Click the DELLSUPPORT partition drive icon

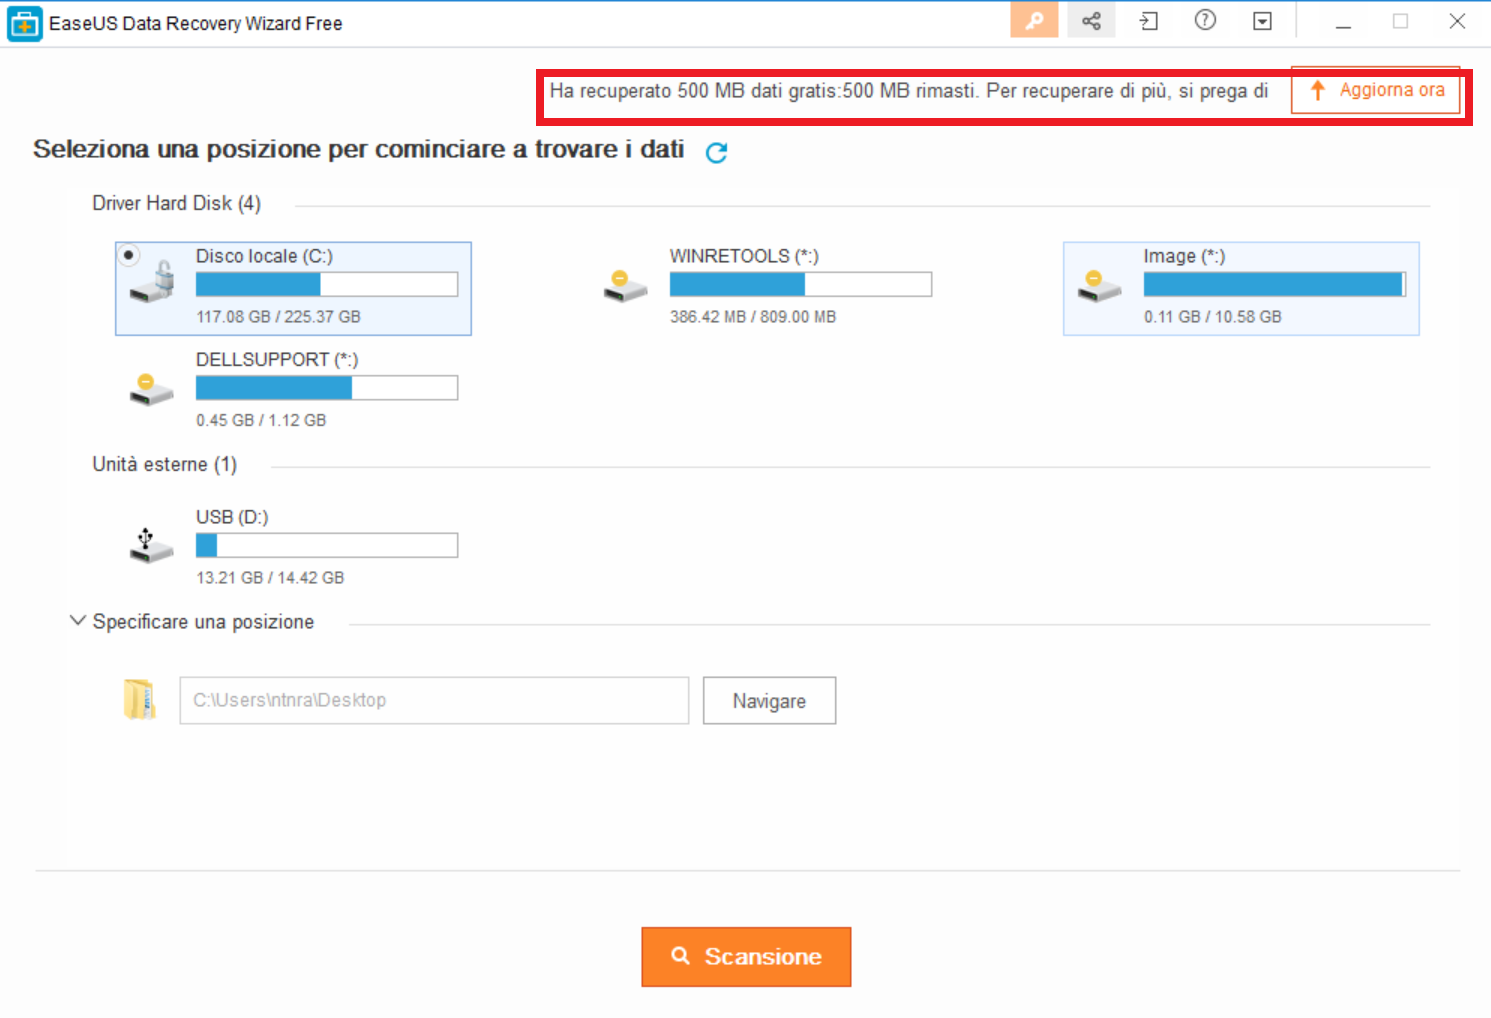(x=152, y=390)
